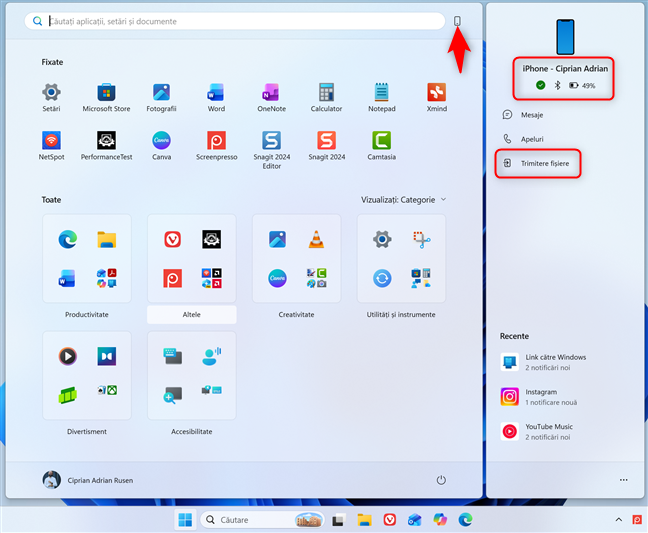Open Task View from the taskbar
The width and height of the screenshot is (648, 533).
[339, 520]
